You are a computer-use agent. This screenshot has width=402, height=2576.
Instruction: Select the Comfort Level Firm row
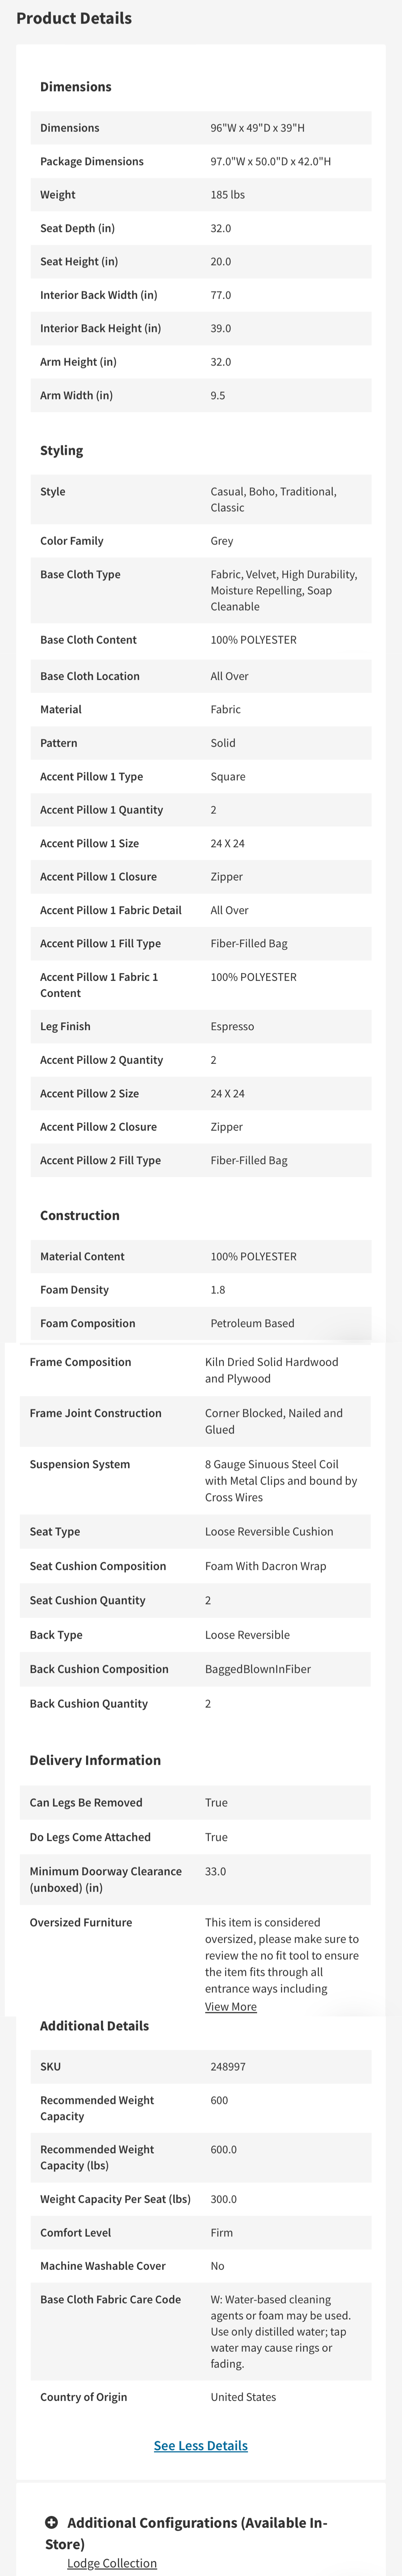(200, 2232)
